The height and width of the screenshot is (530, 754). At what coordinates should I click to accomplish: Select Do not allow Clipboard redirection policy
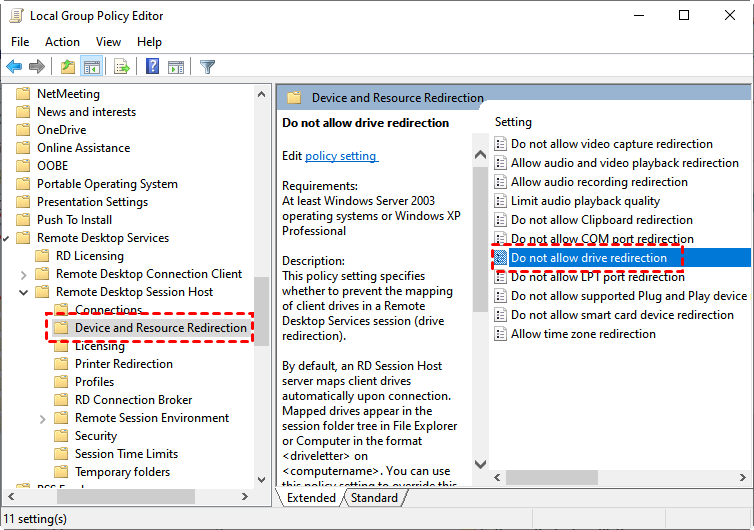click(601, 220)
